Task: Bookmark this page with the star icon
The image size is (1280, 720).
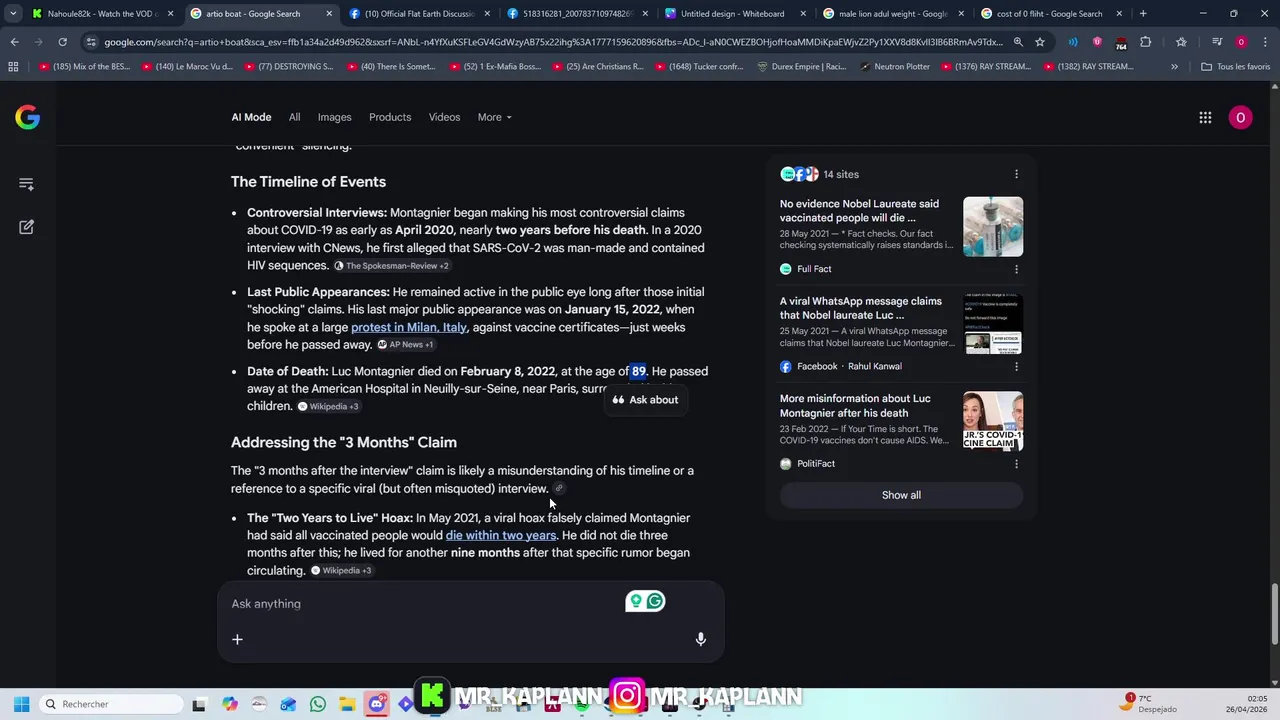Action: click(1040, 42)
